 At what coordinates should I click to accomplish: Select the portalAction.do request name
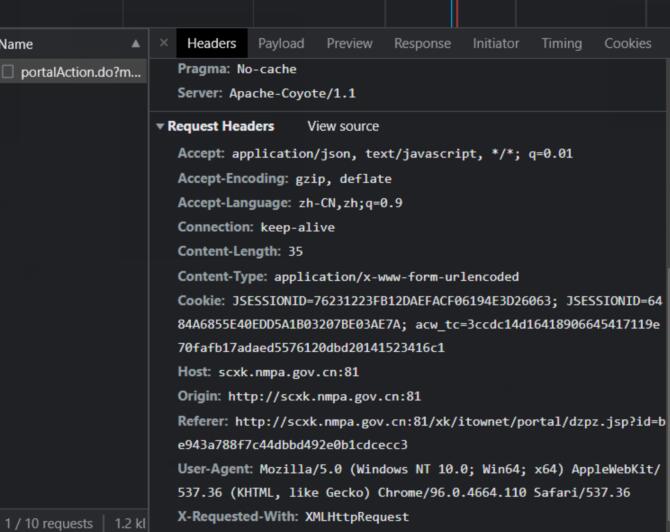point(83,72)
